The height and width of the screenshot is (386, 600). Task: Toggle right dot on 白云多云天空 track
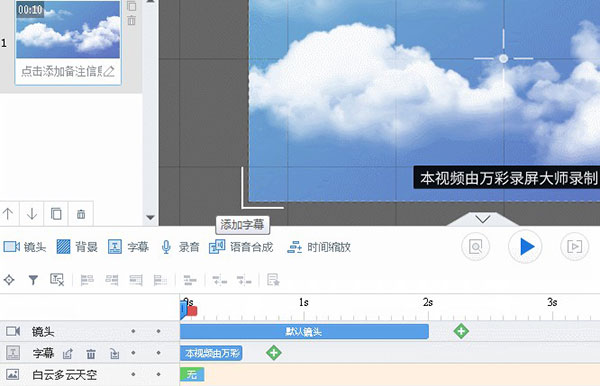[x=158, y=374]
